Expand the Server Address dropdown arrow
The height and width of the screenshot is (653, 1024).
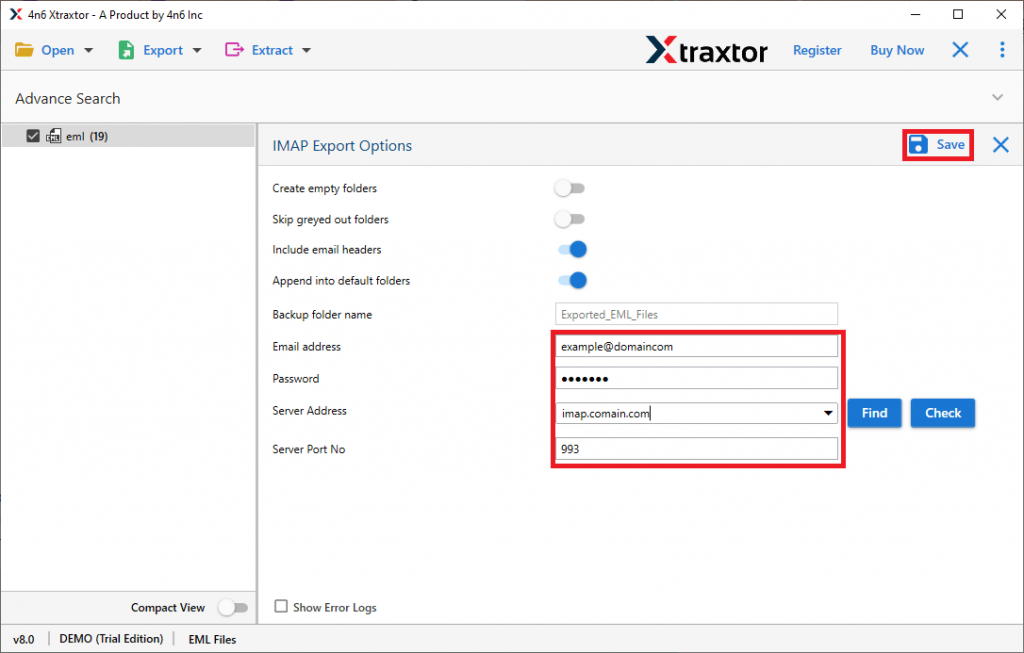828,413
